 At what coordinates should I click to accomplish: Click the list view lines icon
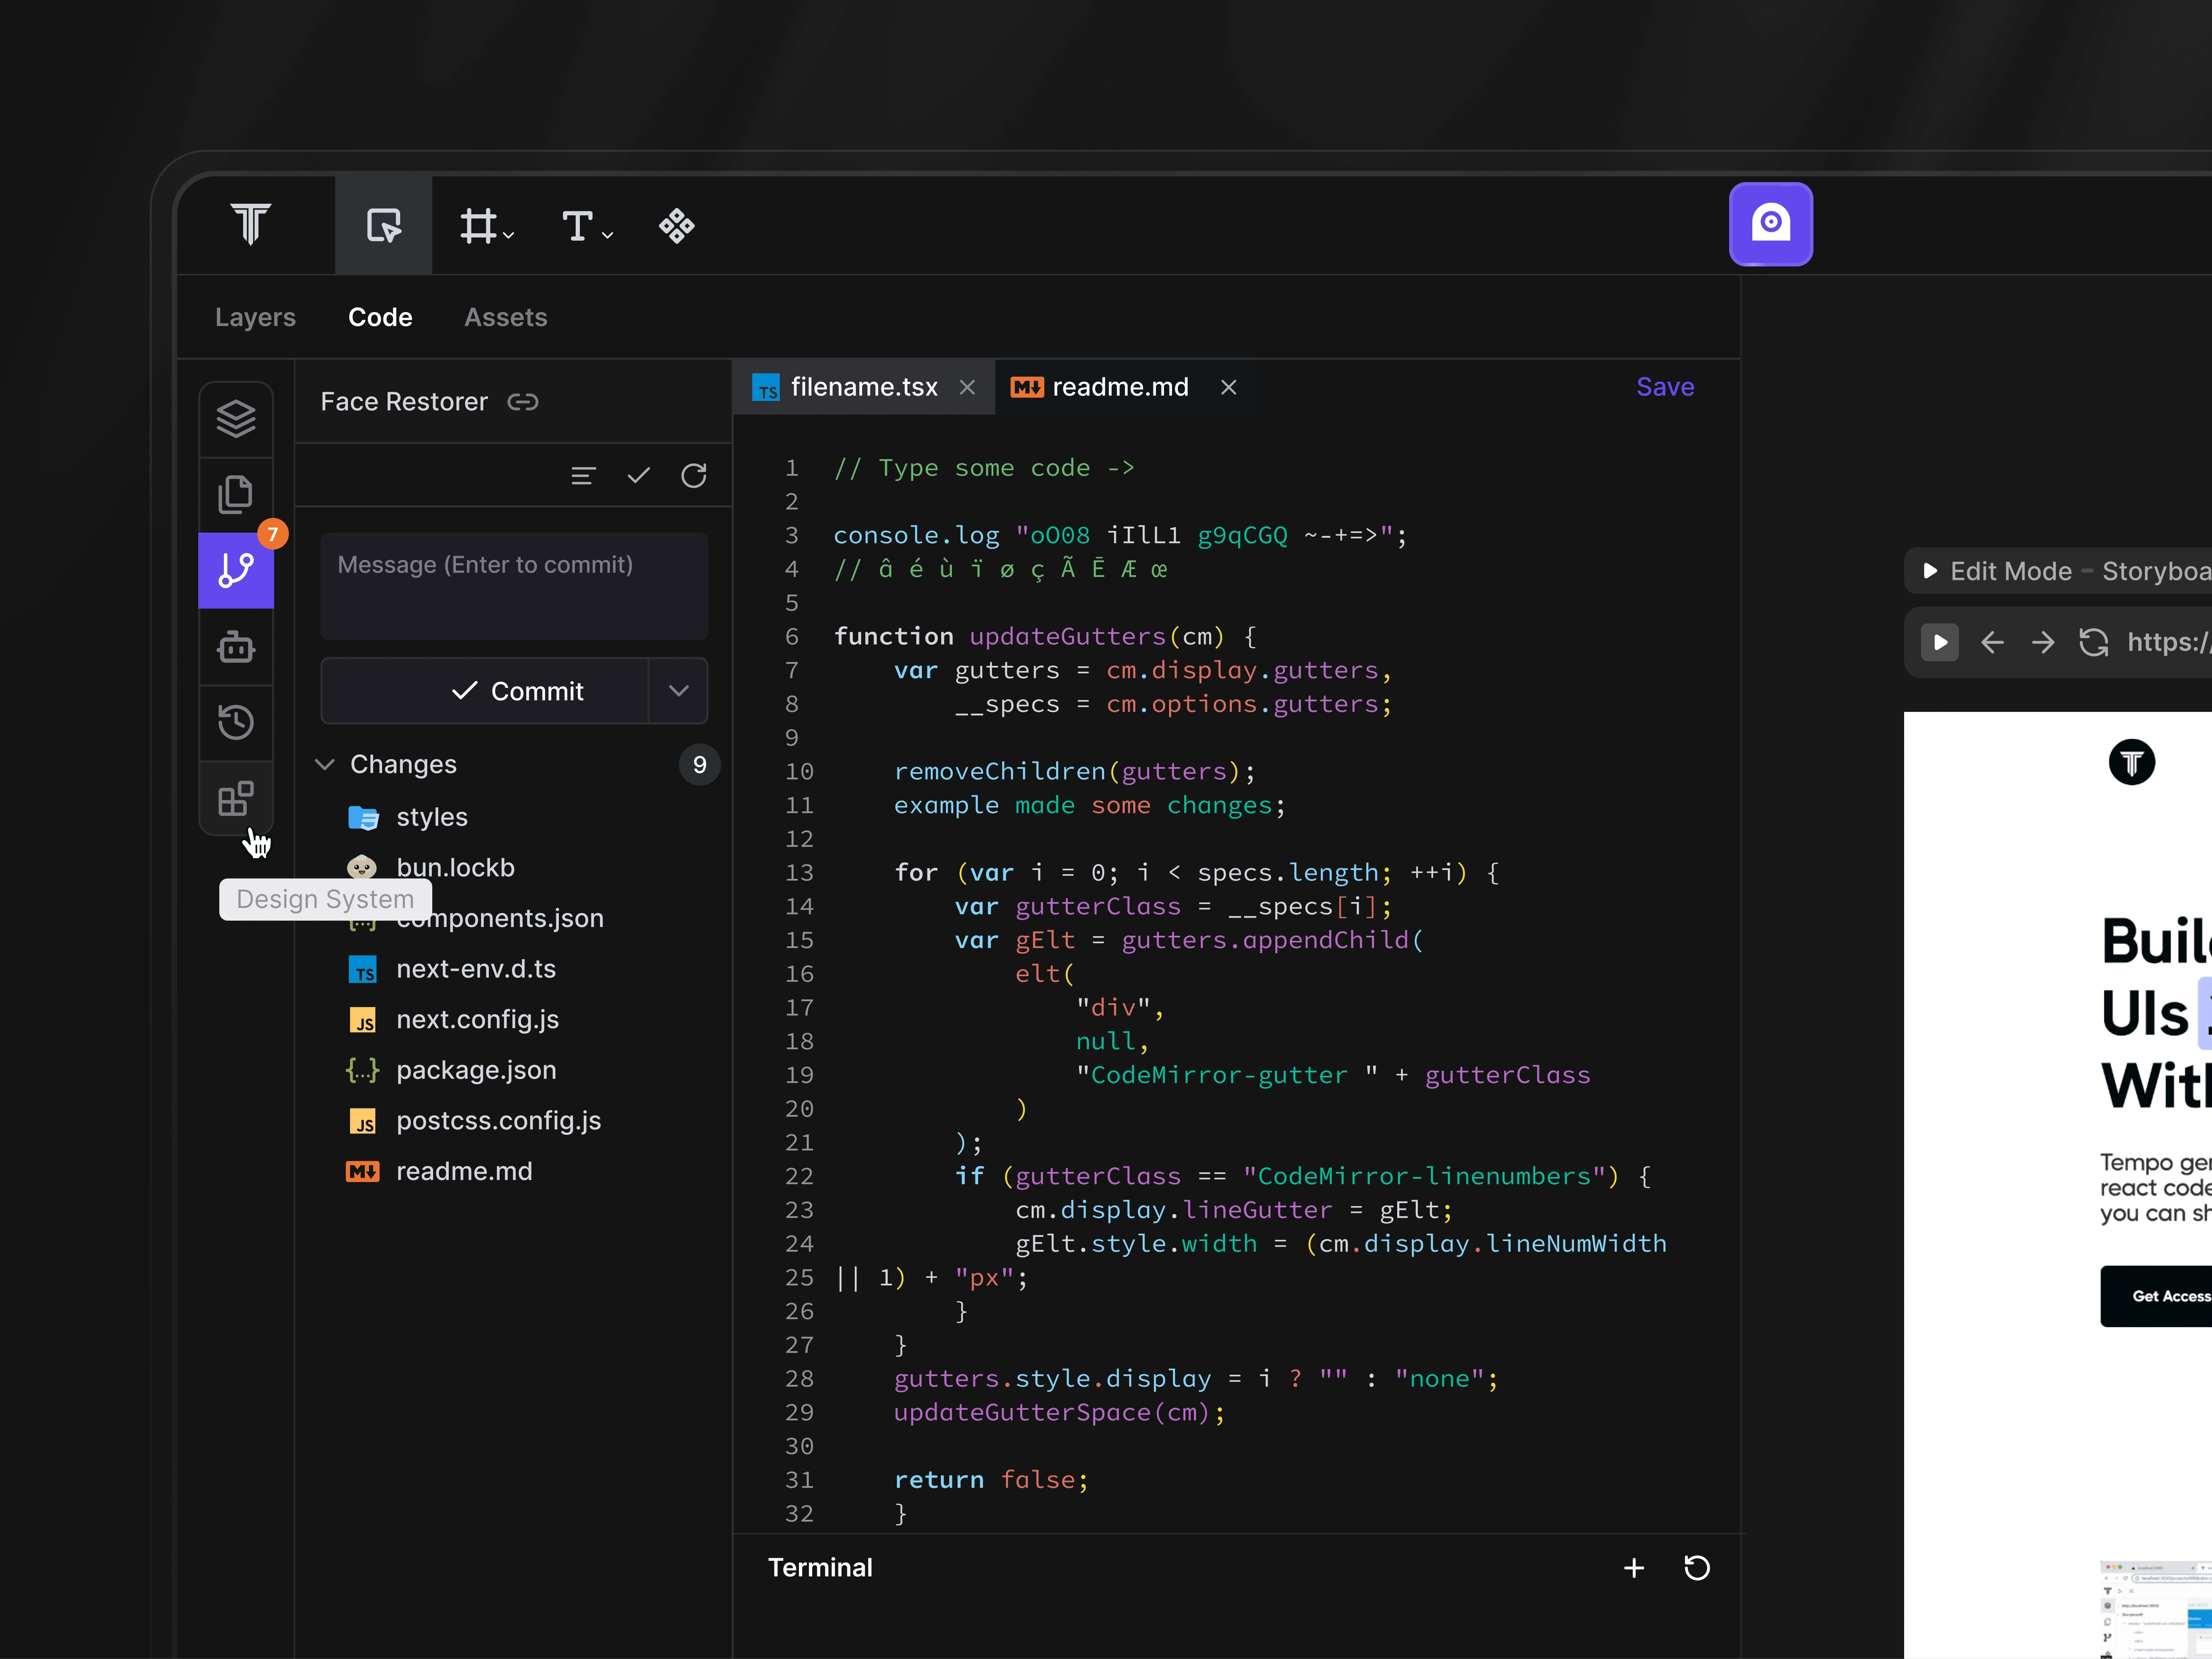click(583, 476)
